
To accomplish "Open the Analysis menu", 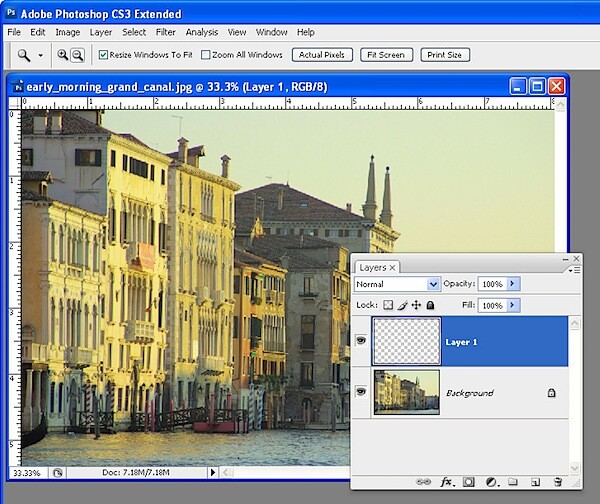I will [x=202, y=32].
